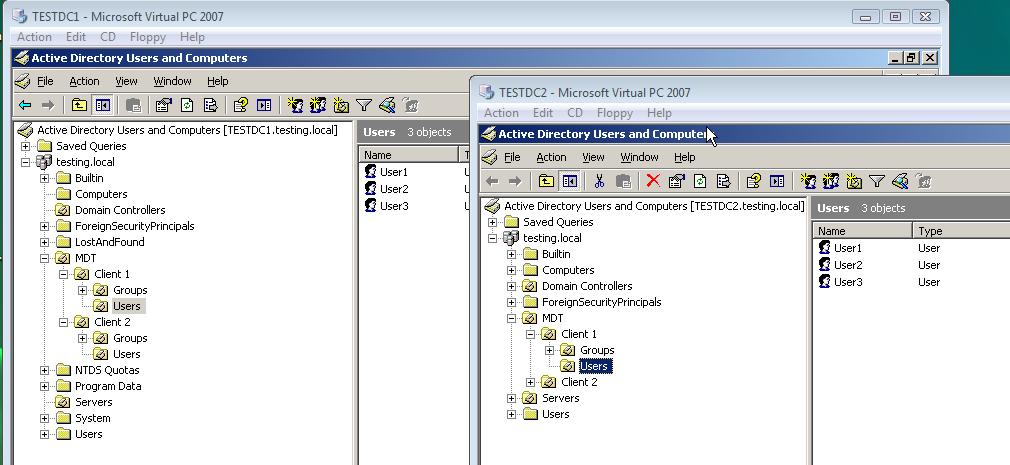Viewport: 1010px width, 465px height.
Task: Toggle console tree visibility in TESTDC1 toolbar
Action: click(102, 105)
